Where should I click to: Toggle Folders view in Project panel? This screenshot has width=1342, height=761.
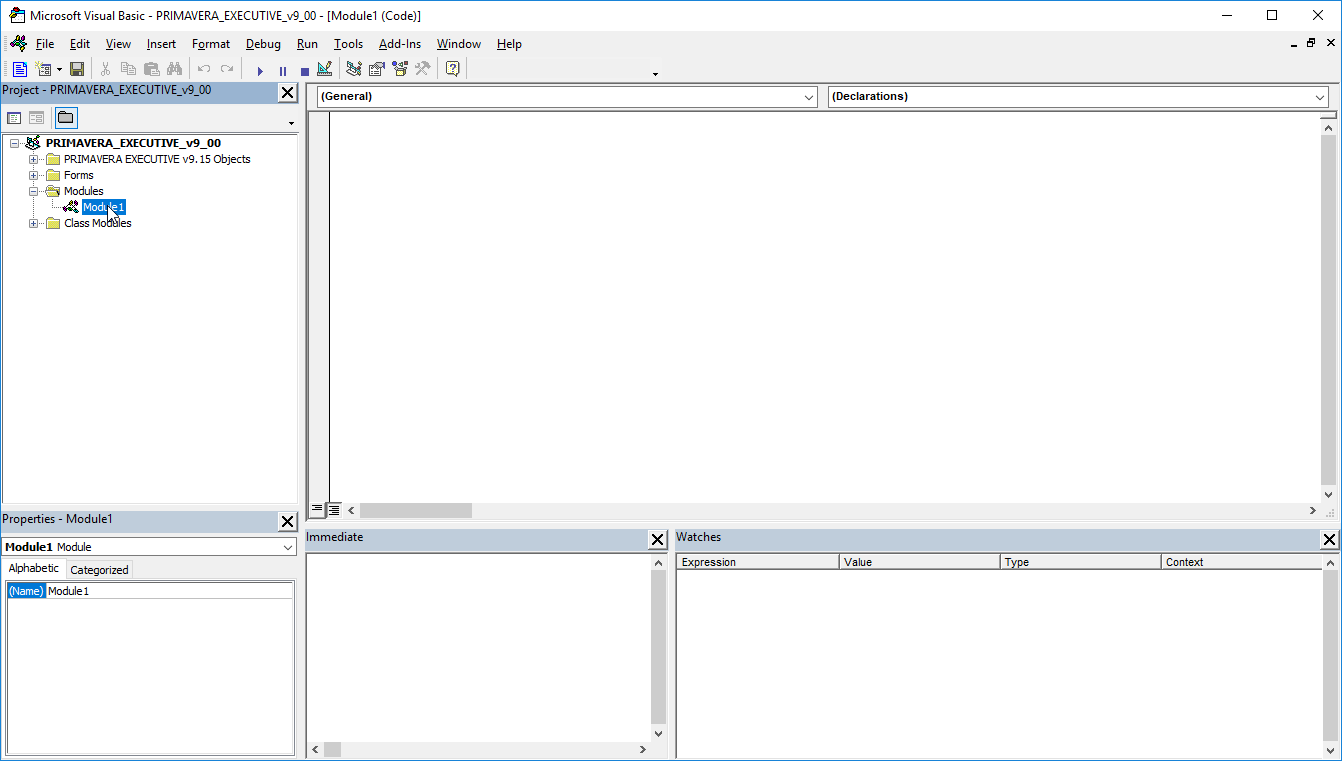pos(65,118)
